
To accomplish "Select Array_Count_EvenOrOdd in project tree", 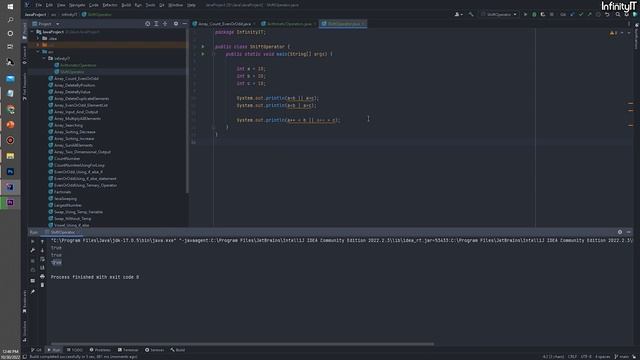I will 76,78.
